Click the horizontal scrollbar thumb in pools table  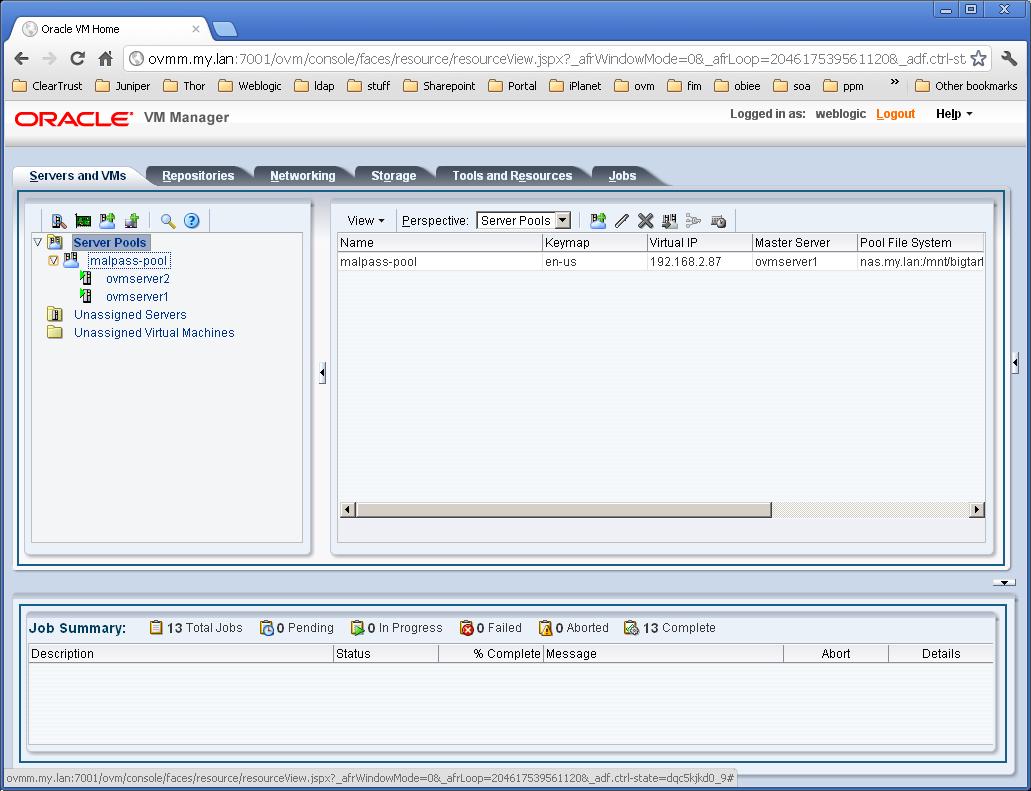pyautogui.click(x=563, y=510)
